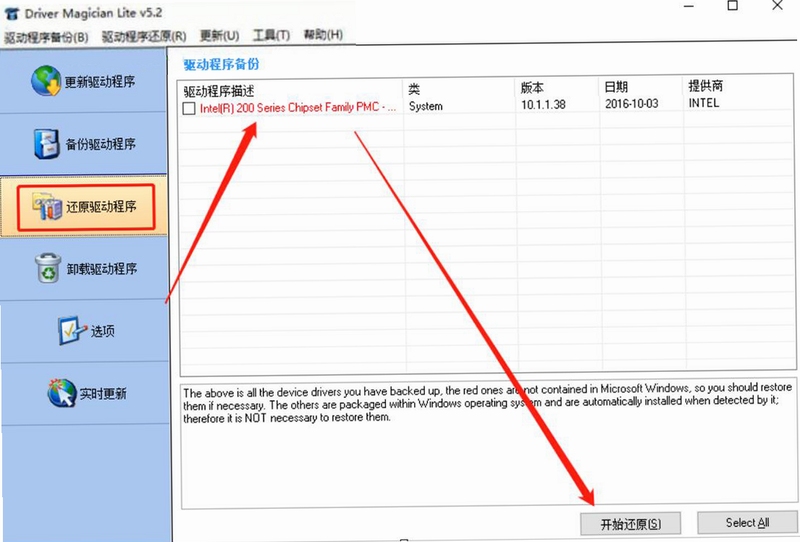800x542 pixels.
Task: Open the 驱动程序备份(B) menu
Action: pyautogui.click(x=46, y=37)
